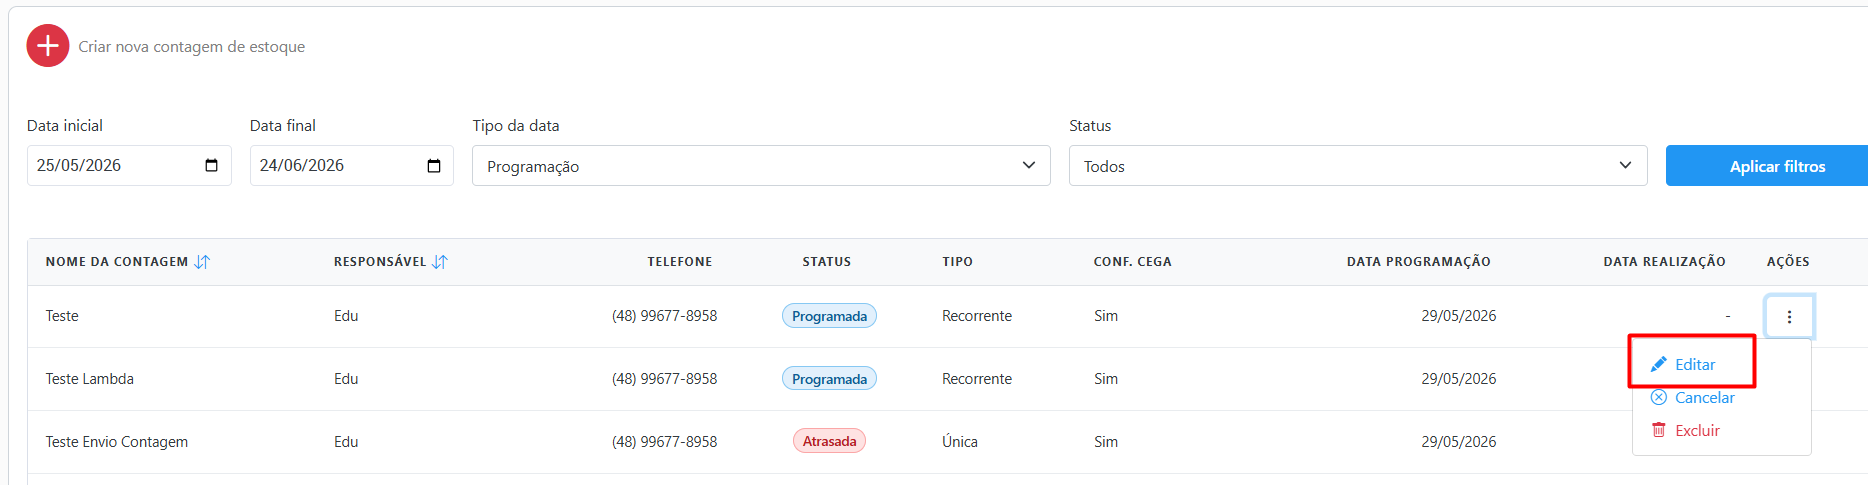
Task: Click the Atrasada status badge
Action: pos(829,441)
